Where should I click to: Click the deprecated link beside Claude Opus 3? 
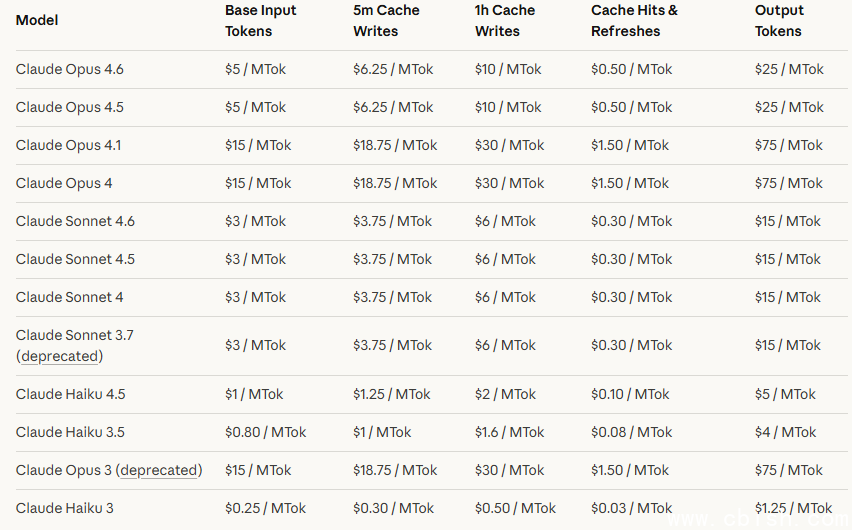(x=159, y=470)
